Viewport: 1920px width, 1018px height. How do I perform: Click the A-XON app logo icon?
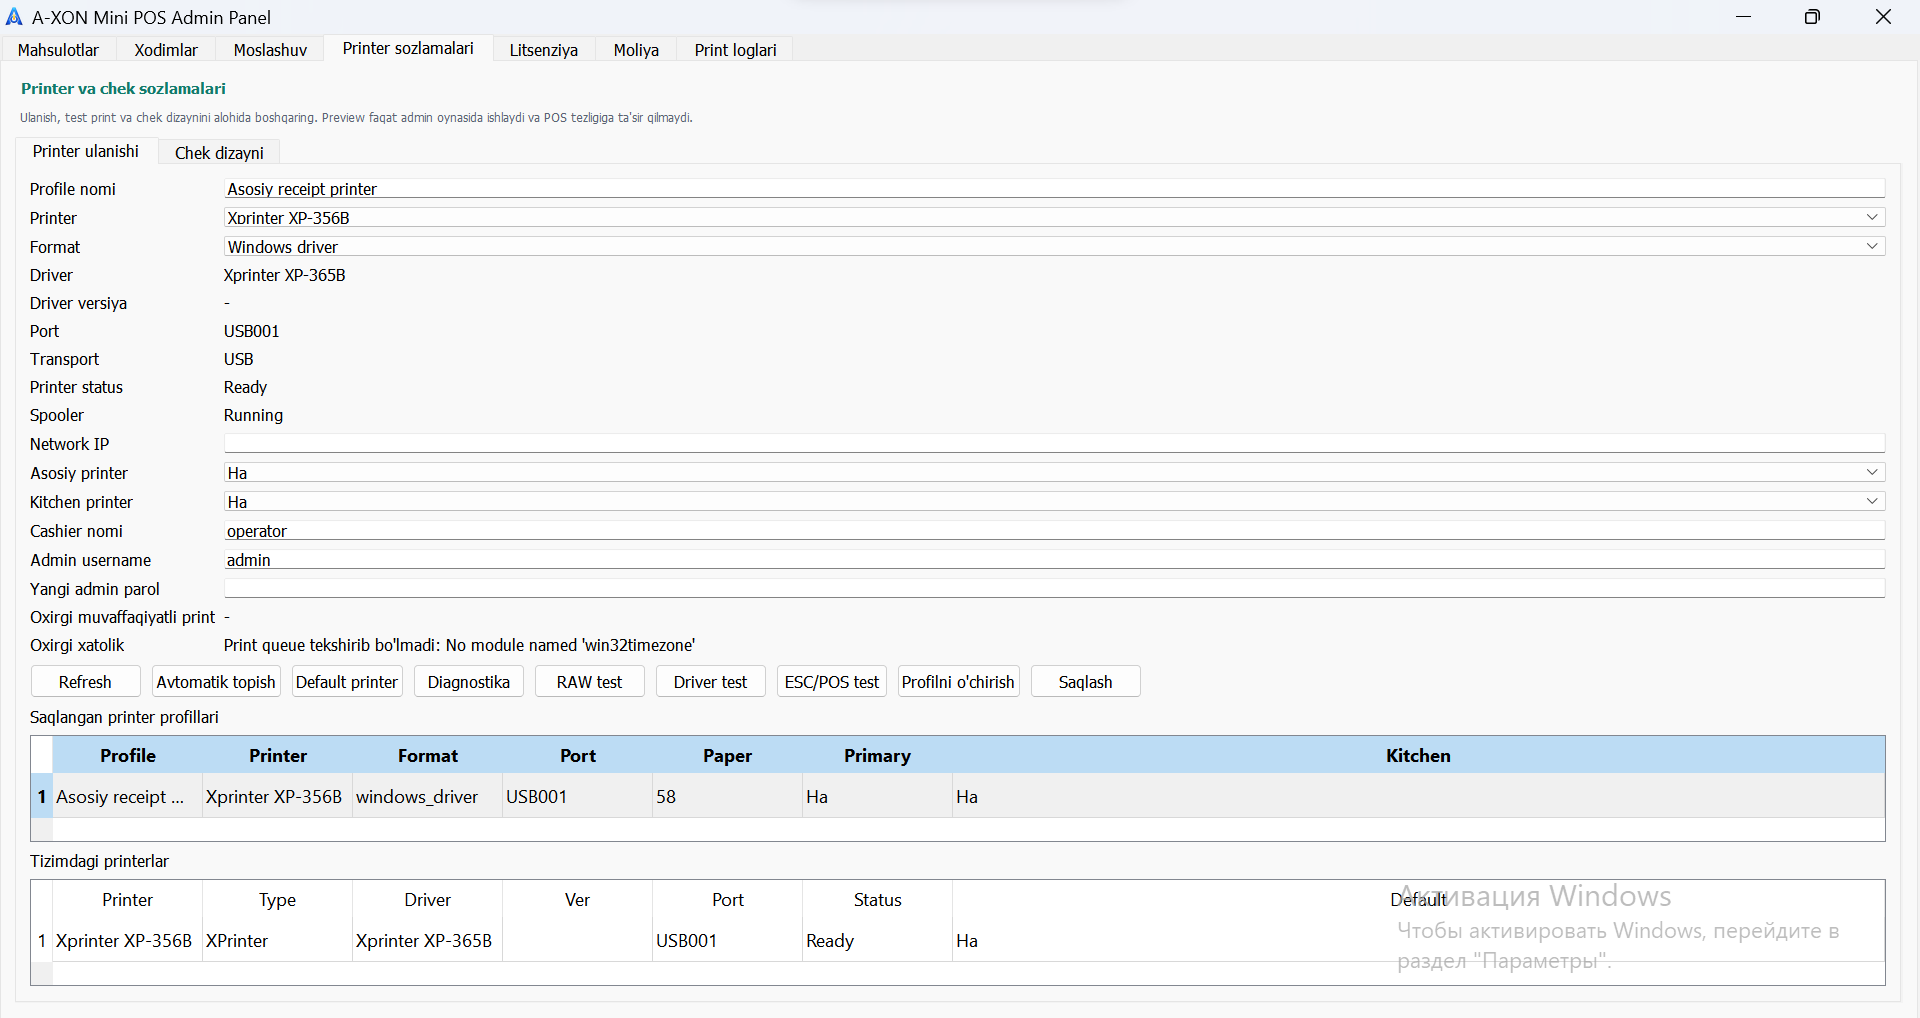[x=14, y=17]
